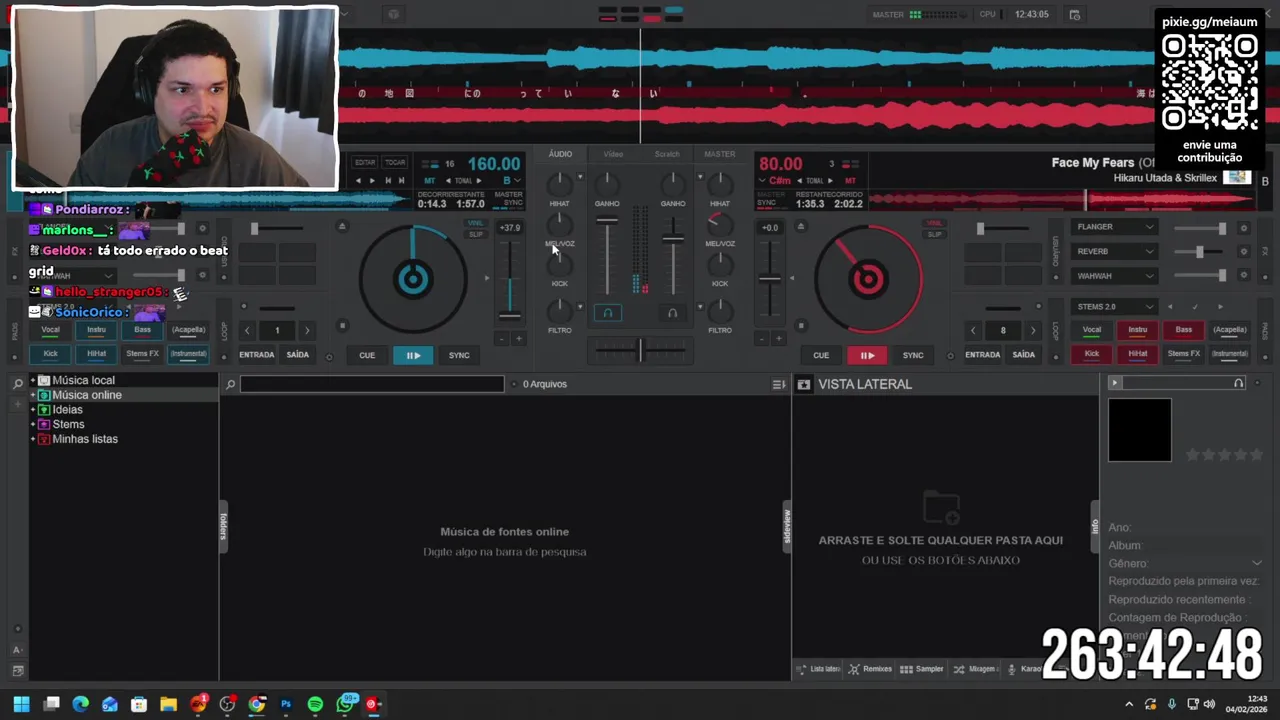Switch to the Video mixer tab
The width and height of the screenshot is (1280, 720).
[613, 154]
